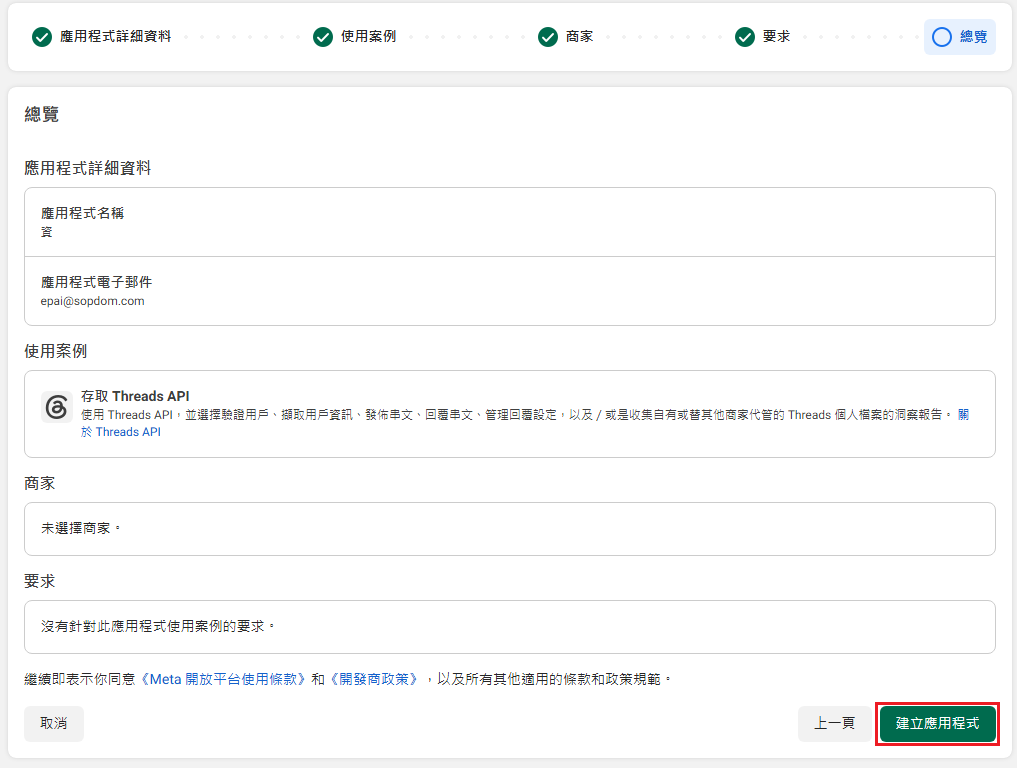Image resolution: width=1017 pixels, height=768 pixels.
Task: Click the checkmark icon beside 商家 step
Action: tap(548, 37)
